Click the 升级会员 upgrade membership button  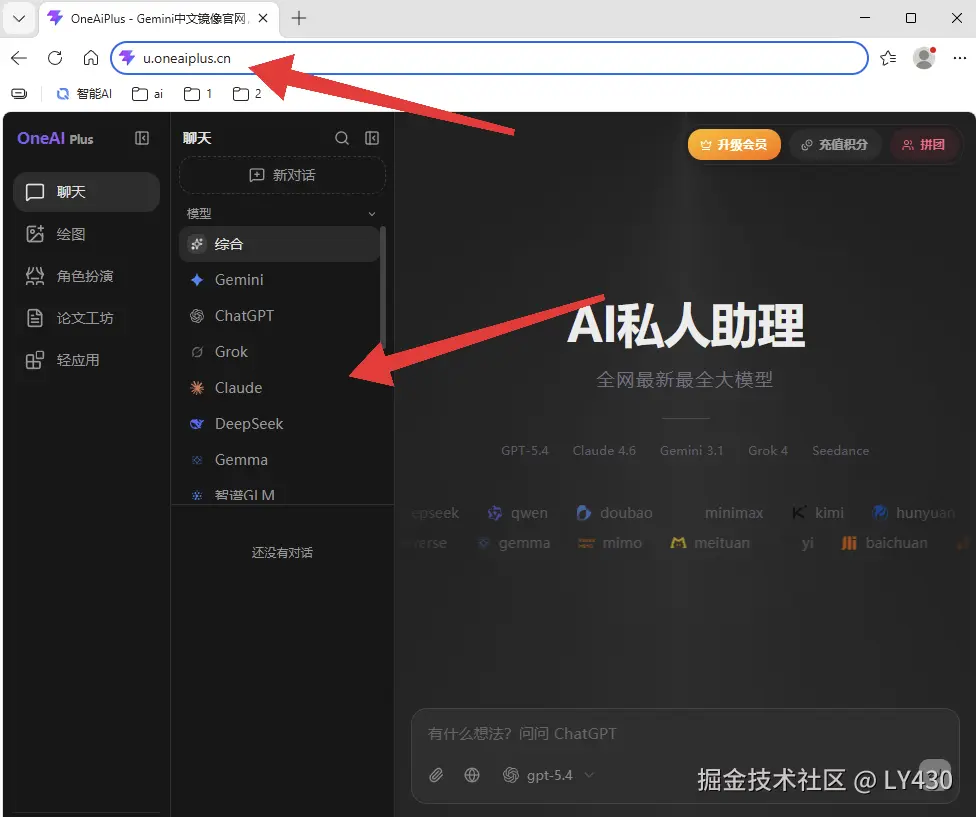click(734, 144)
